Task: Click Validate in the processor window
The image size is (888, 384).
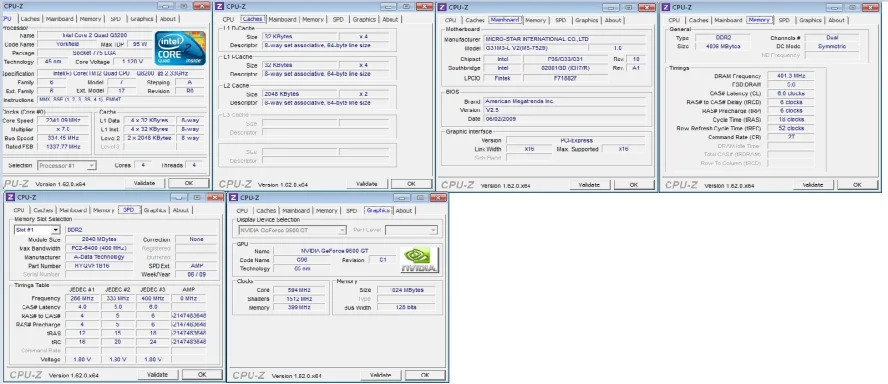Action: (144, 183)
